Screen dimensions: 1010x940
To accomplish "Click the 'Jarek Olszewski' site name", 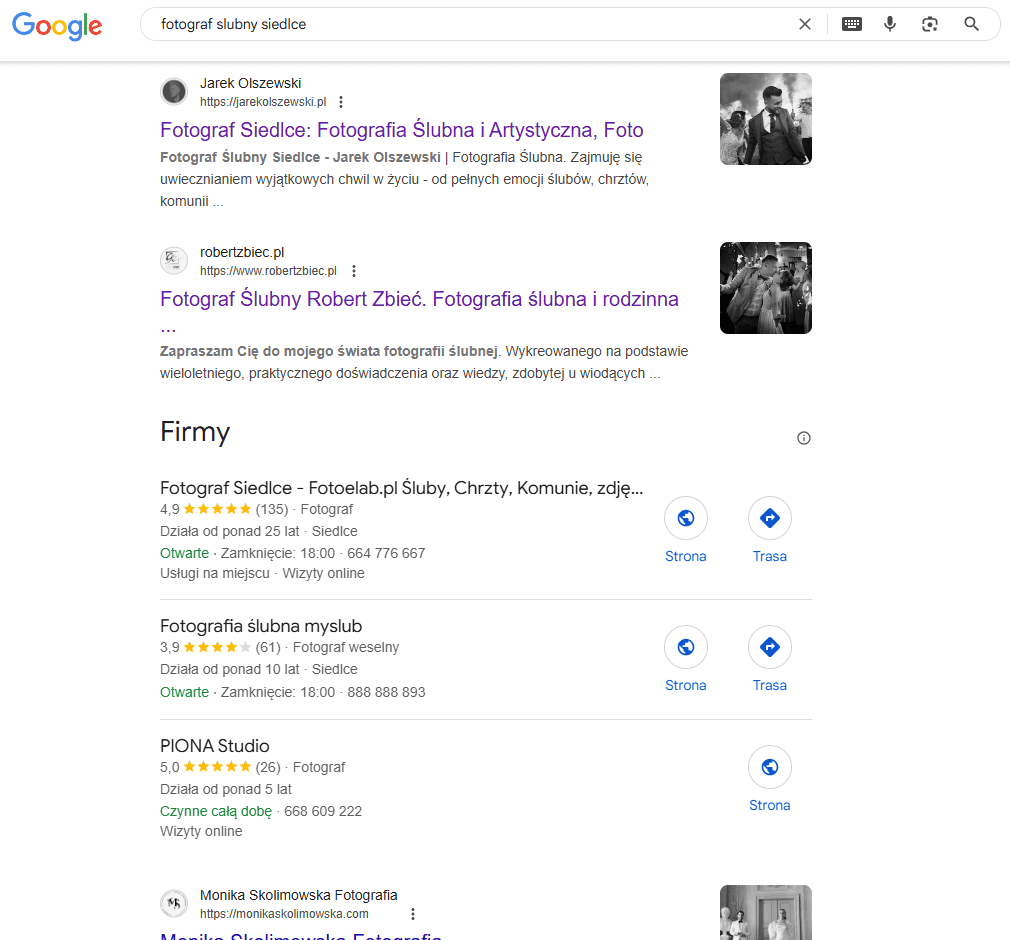I will pyautogui.click(x=251, y=83).
